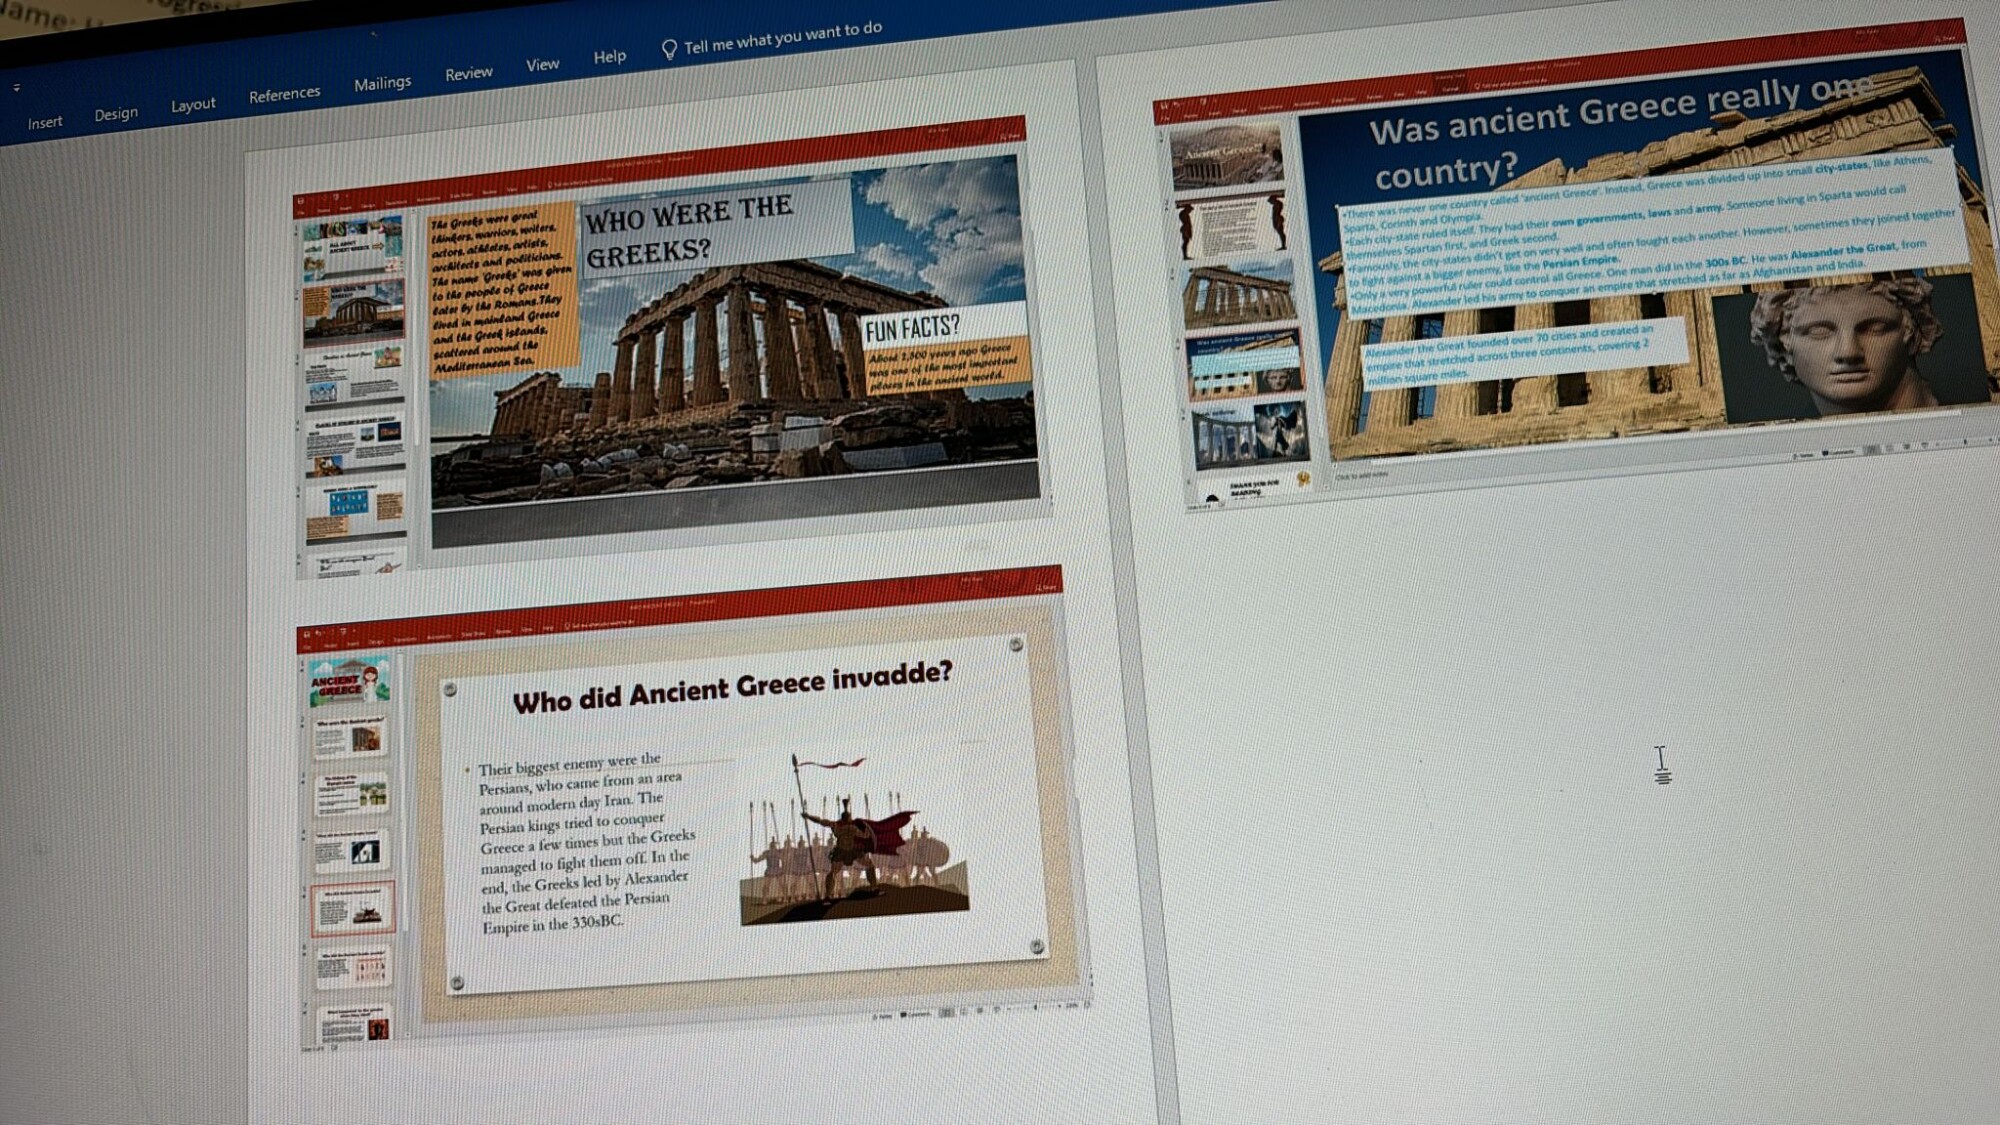The image size is (2000, 1125).
Task: Open the View ribbon tab
Action: [x=542, y=65]
